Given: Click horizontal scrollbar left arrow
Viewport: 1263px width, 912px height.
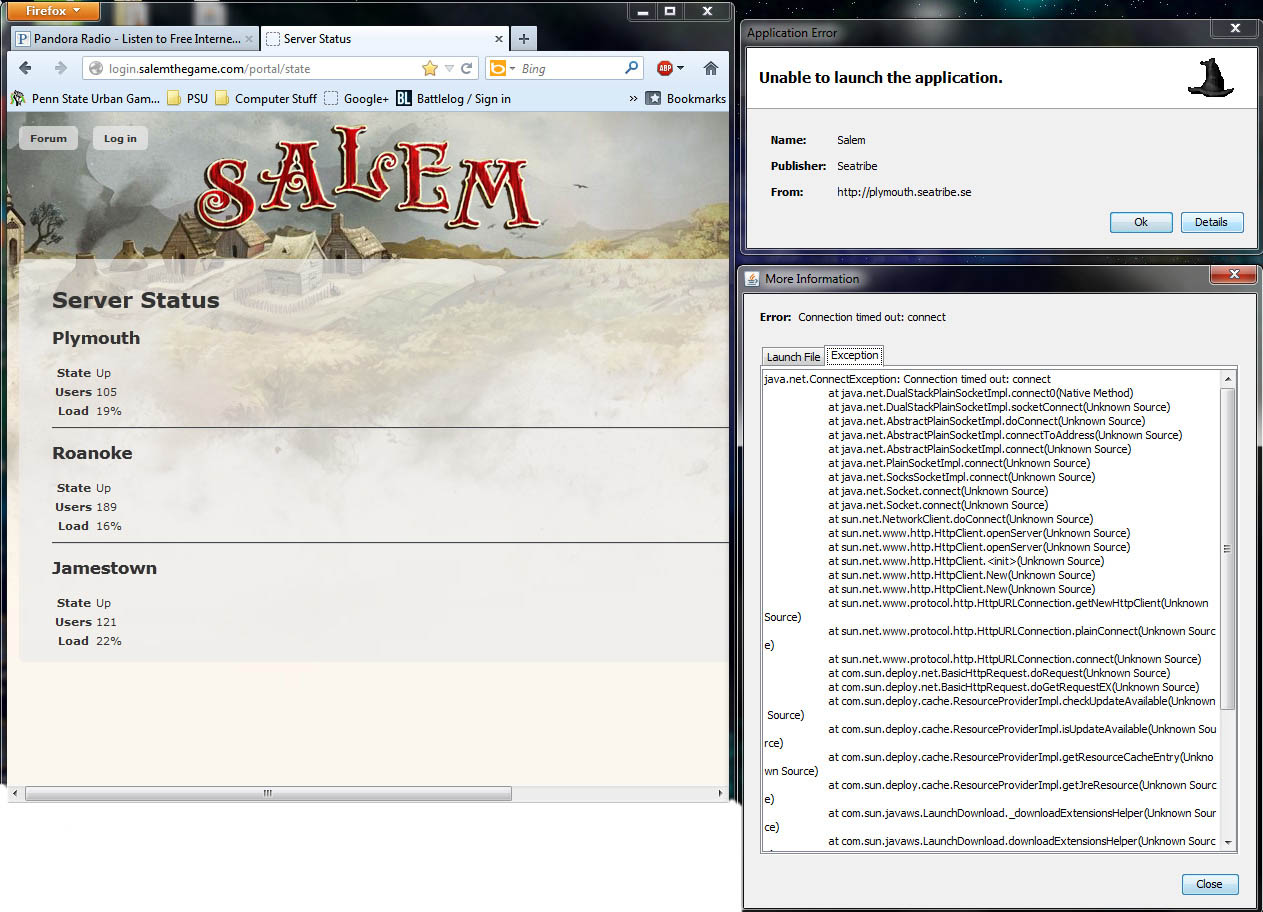Looking at the screenshot, I should [14, 793].
